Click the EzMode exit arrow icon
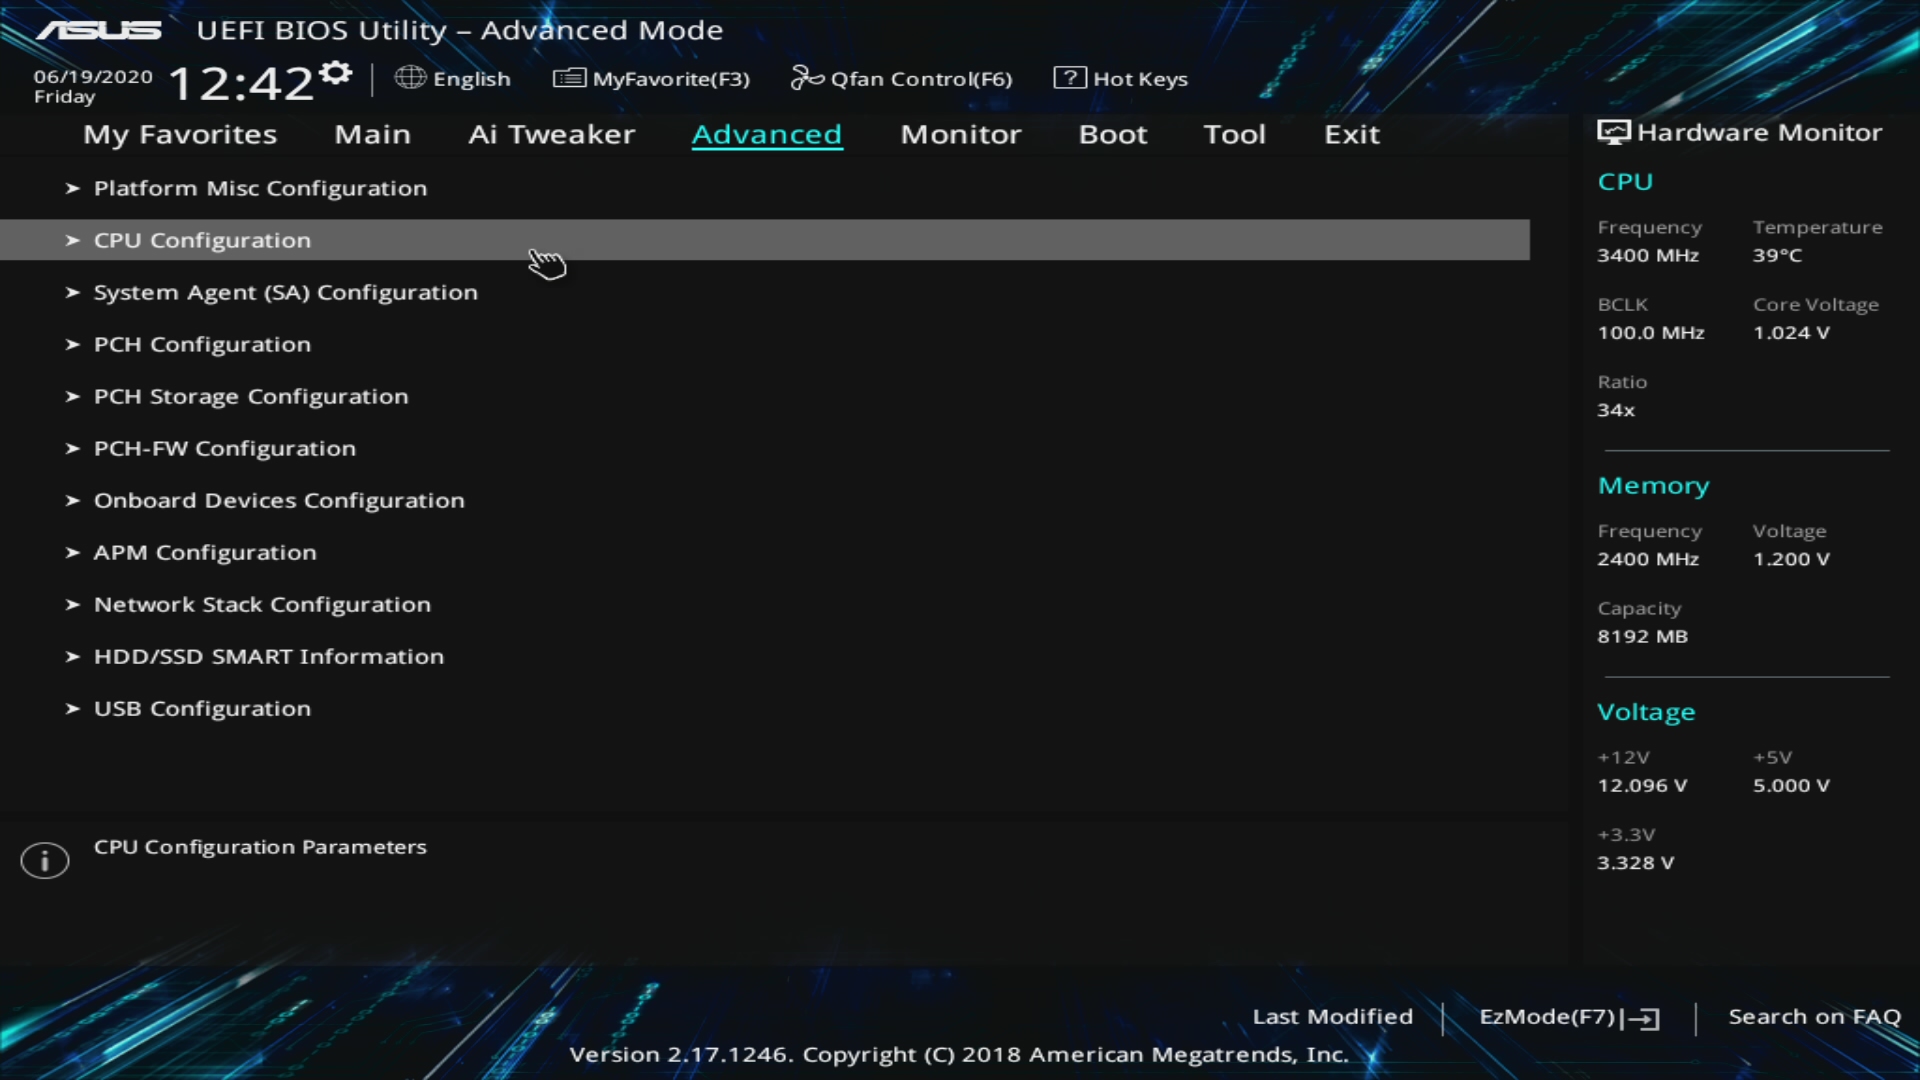Viewport: 1920px width, 1080px height. 1640,1018
